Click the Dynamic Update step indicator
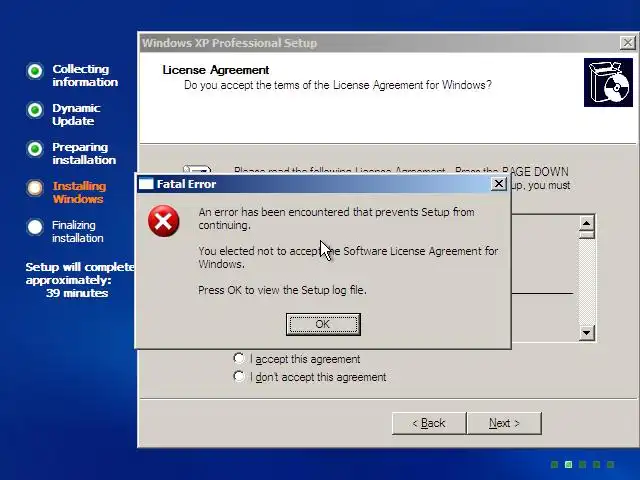This screenshot has height=480, width=640. (35, 110)
